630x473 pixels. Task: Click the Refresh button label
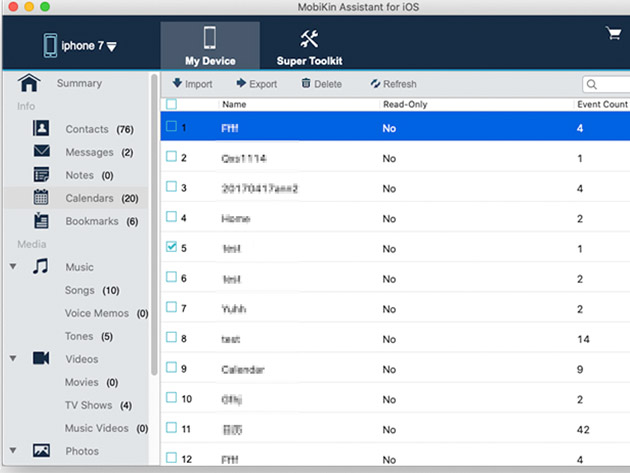pyautogui.click(x=400, y=84)
